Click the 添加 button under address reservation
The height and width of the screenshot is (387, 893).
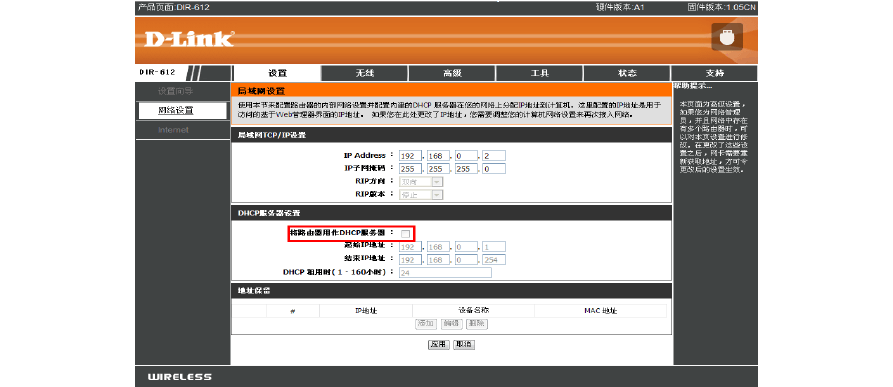(426, 323)
